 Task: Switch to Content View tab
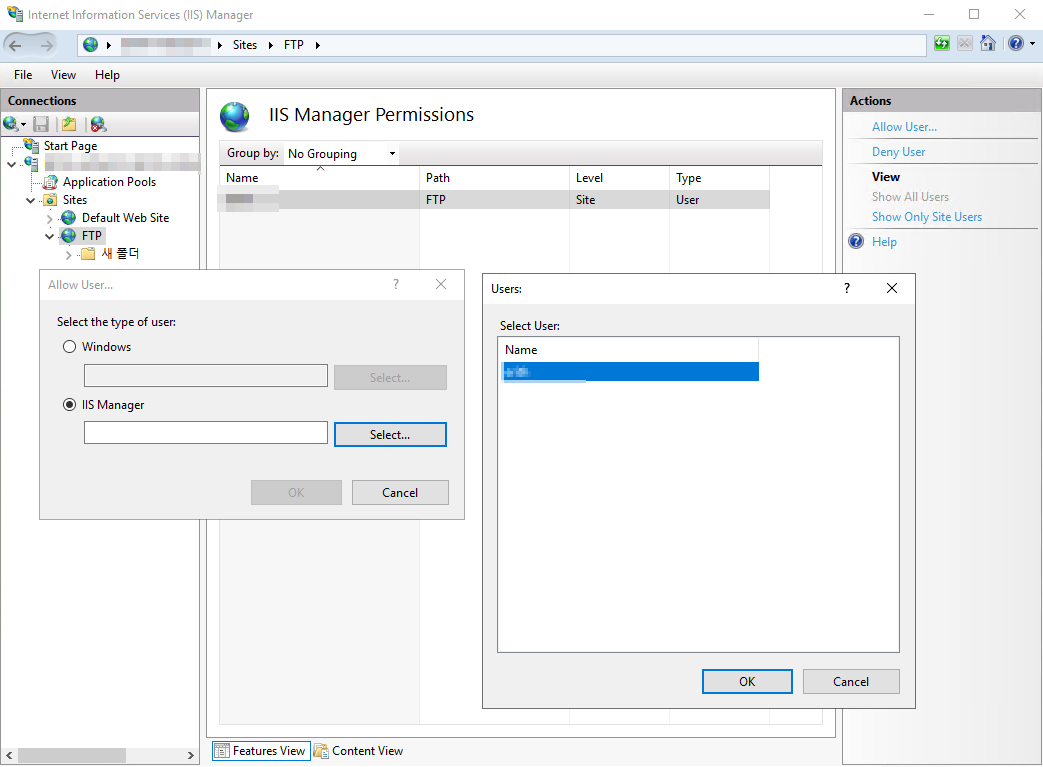pyautogui.click(x=359, y=750)
